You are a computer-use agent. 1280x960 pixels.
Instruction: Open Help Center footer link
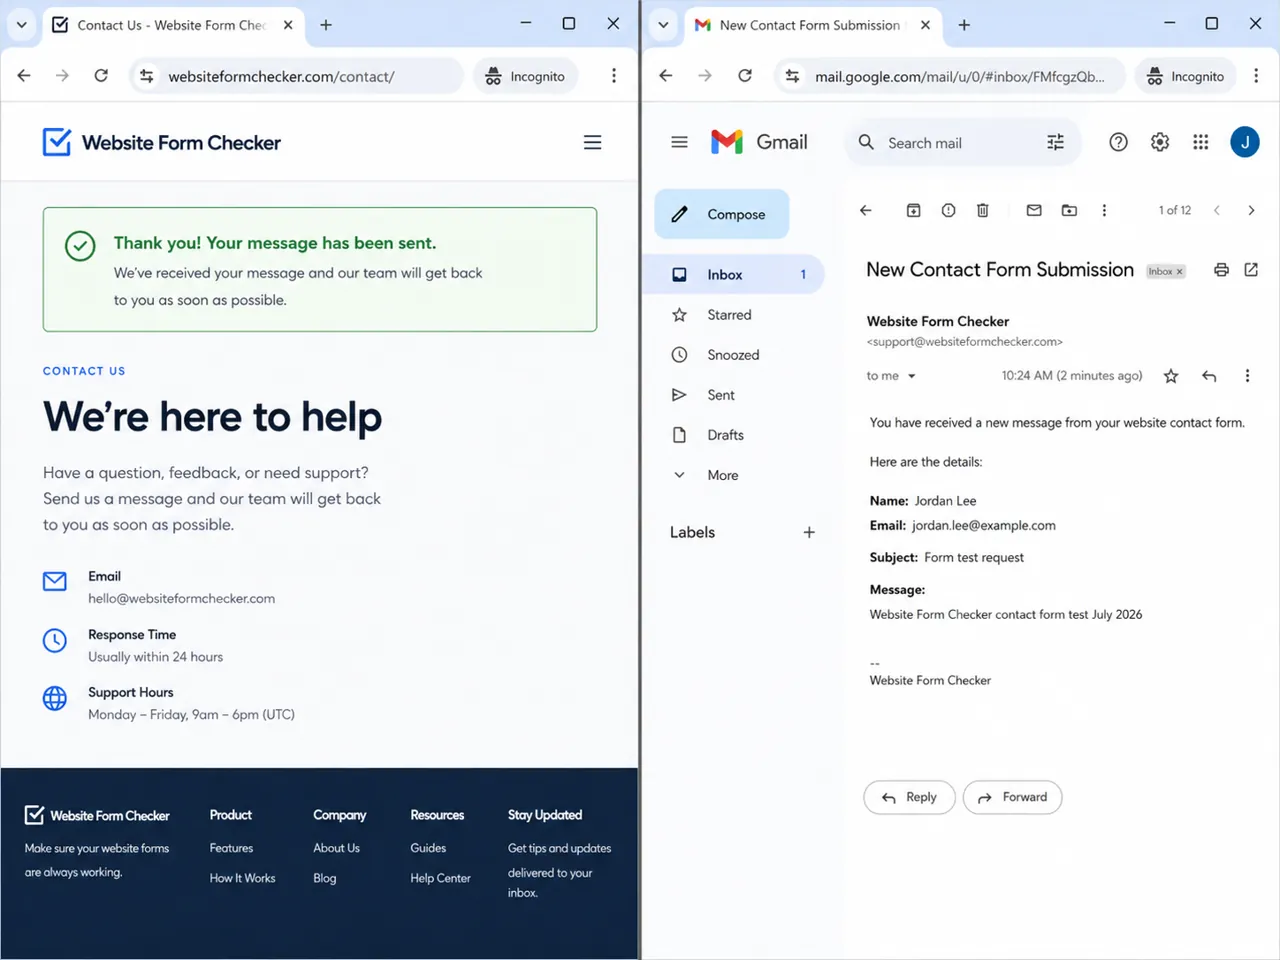coord(440,878)
